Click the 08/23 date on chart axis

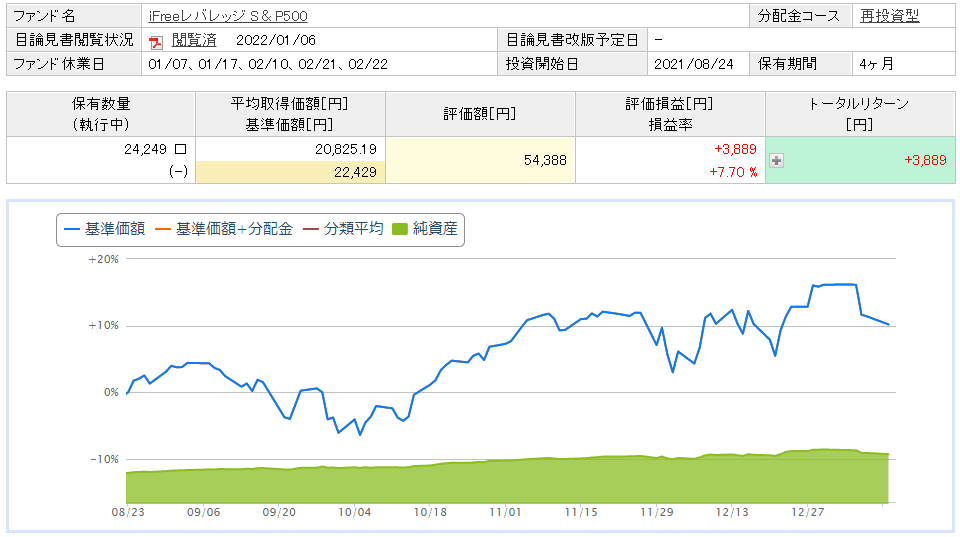(x=128, y=512)
